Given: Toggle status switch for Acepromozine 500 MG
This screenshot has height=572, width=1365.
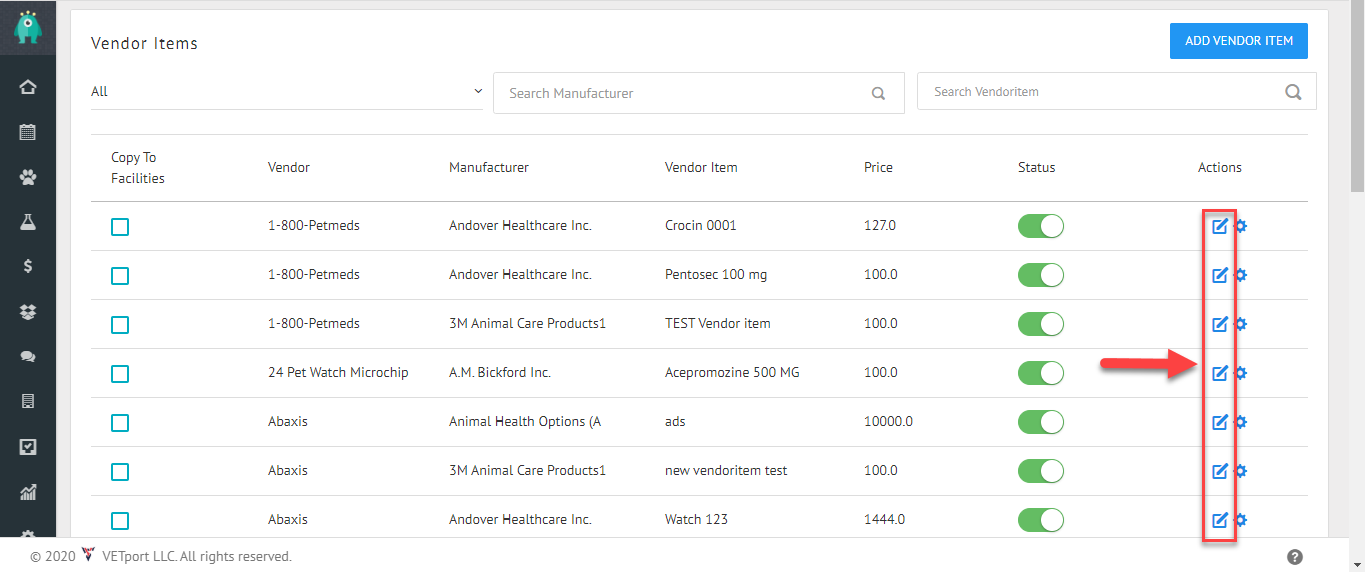Looking at the screenshot, I should pyautogui.click(x=1041, y=373).
